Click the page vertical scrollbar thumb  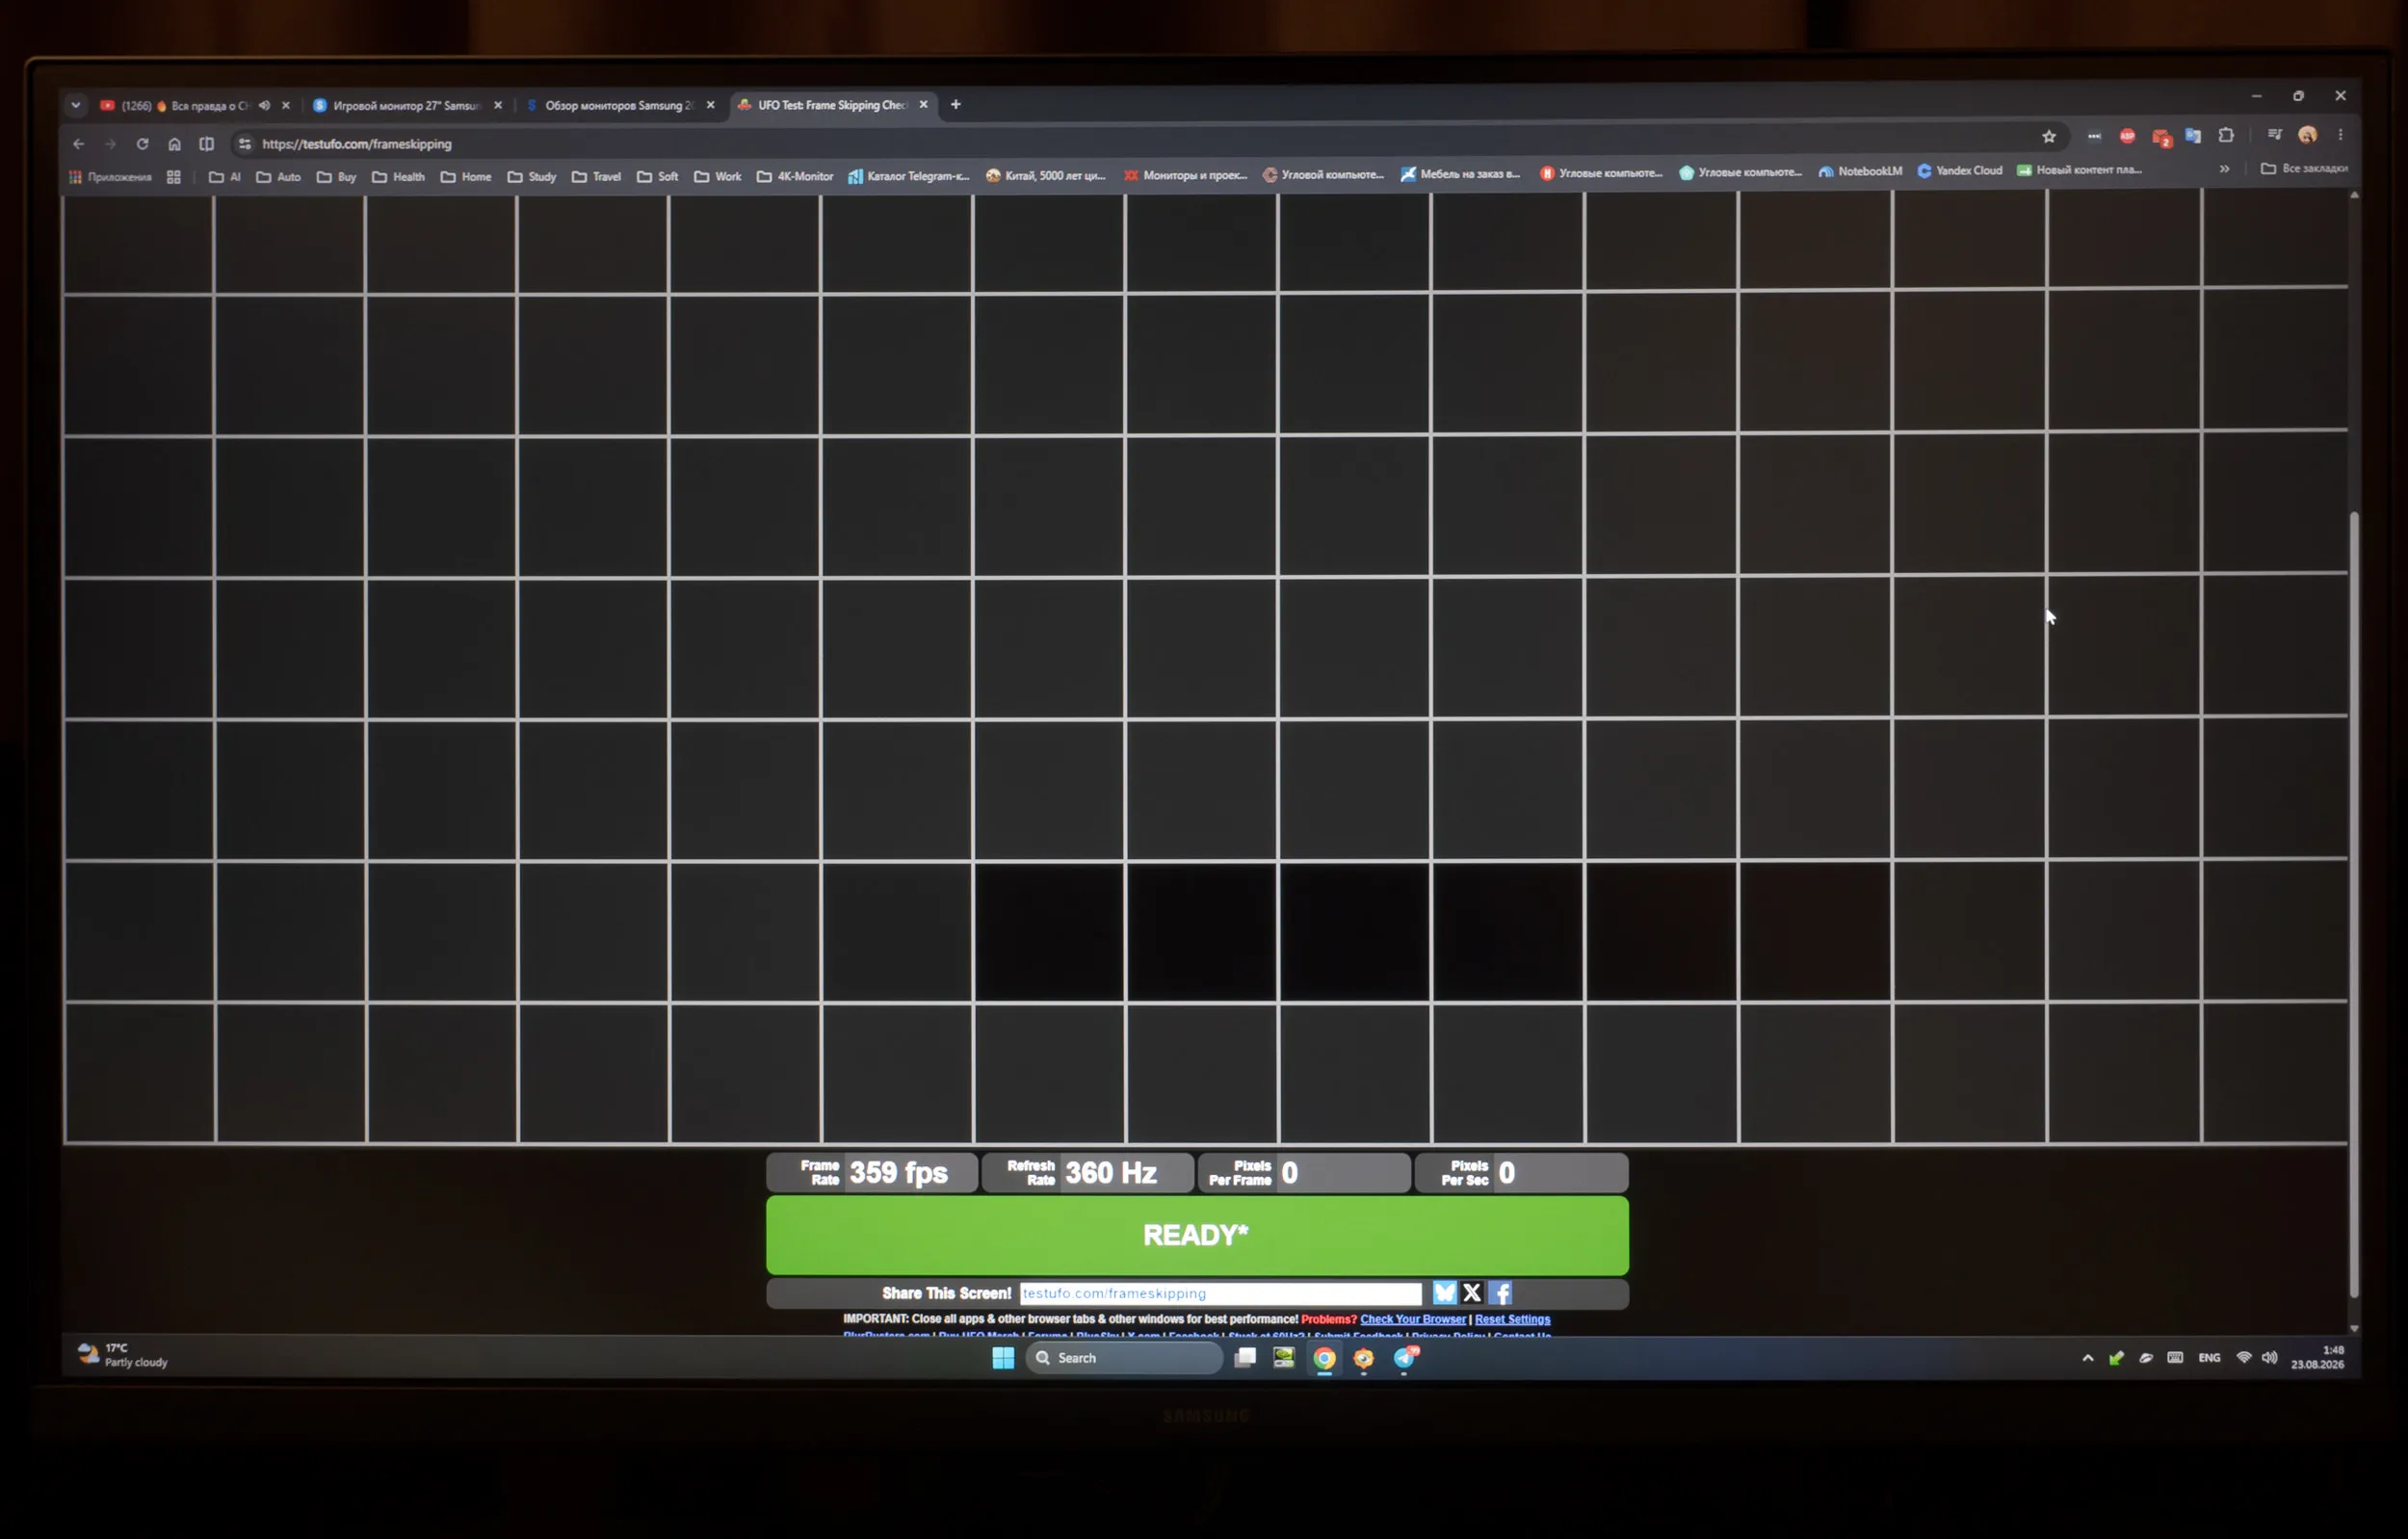pos(2354,905)
